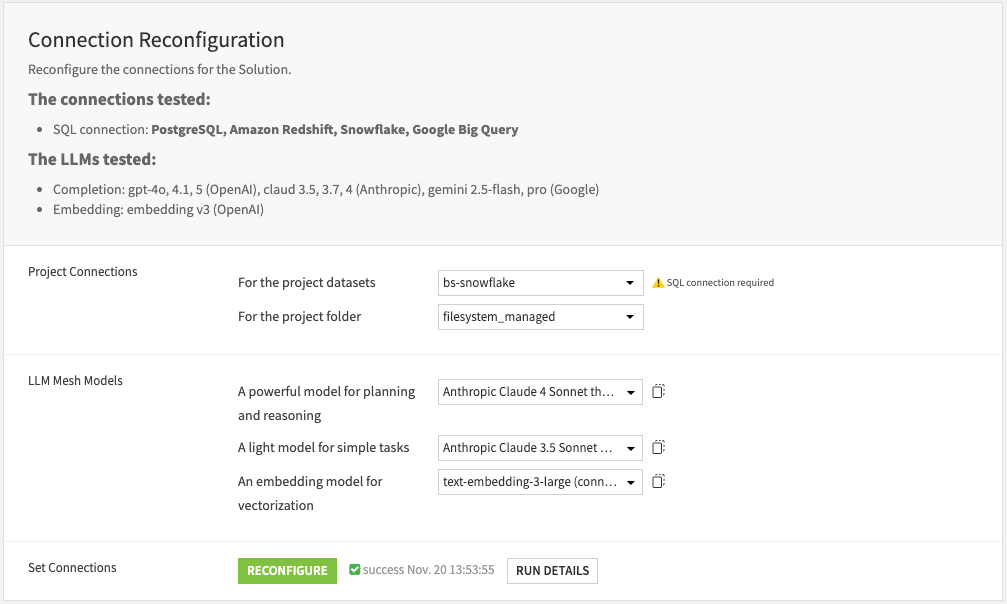Copy the light model identifier

(x=658, y=447)
